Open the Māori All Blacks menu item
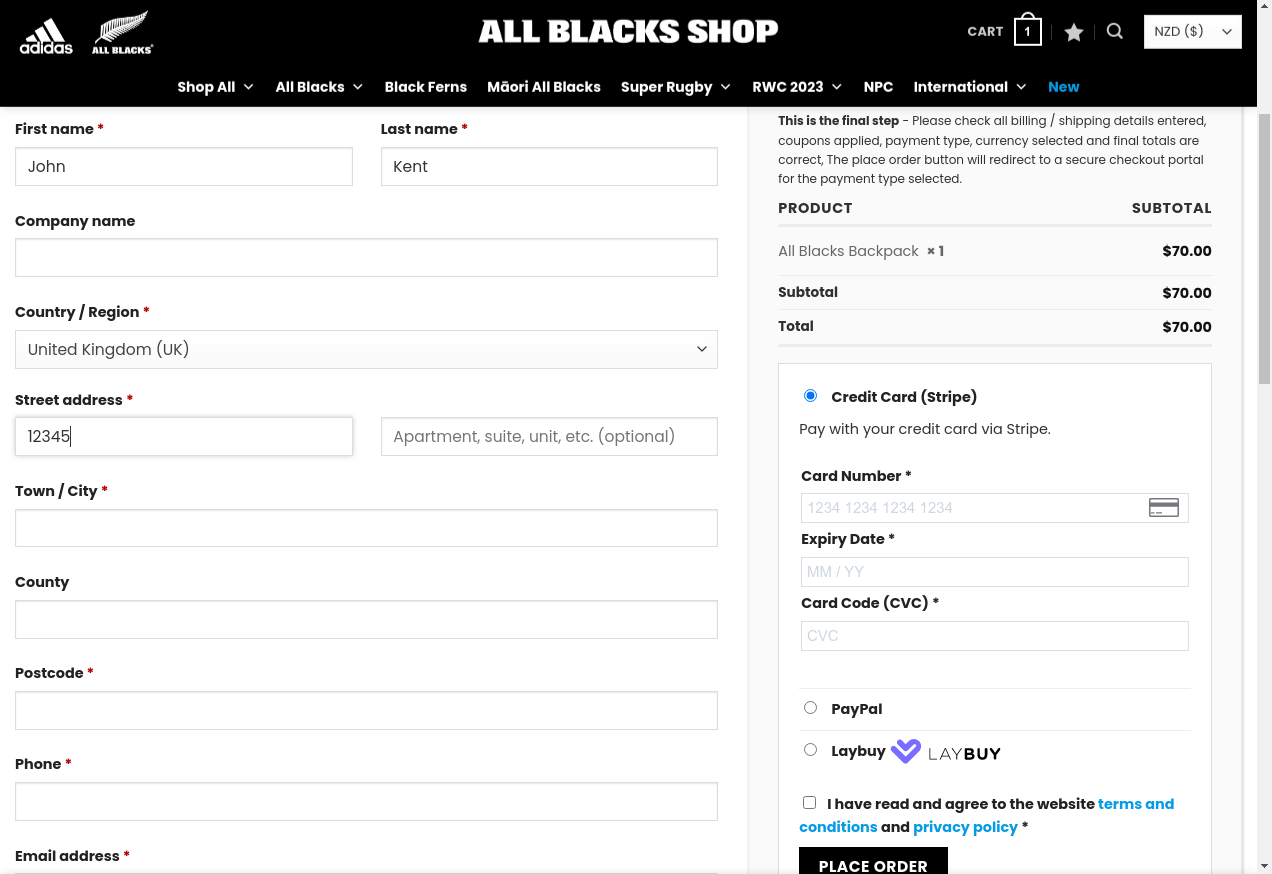 pos(544,87)
